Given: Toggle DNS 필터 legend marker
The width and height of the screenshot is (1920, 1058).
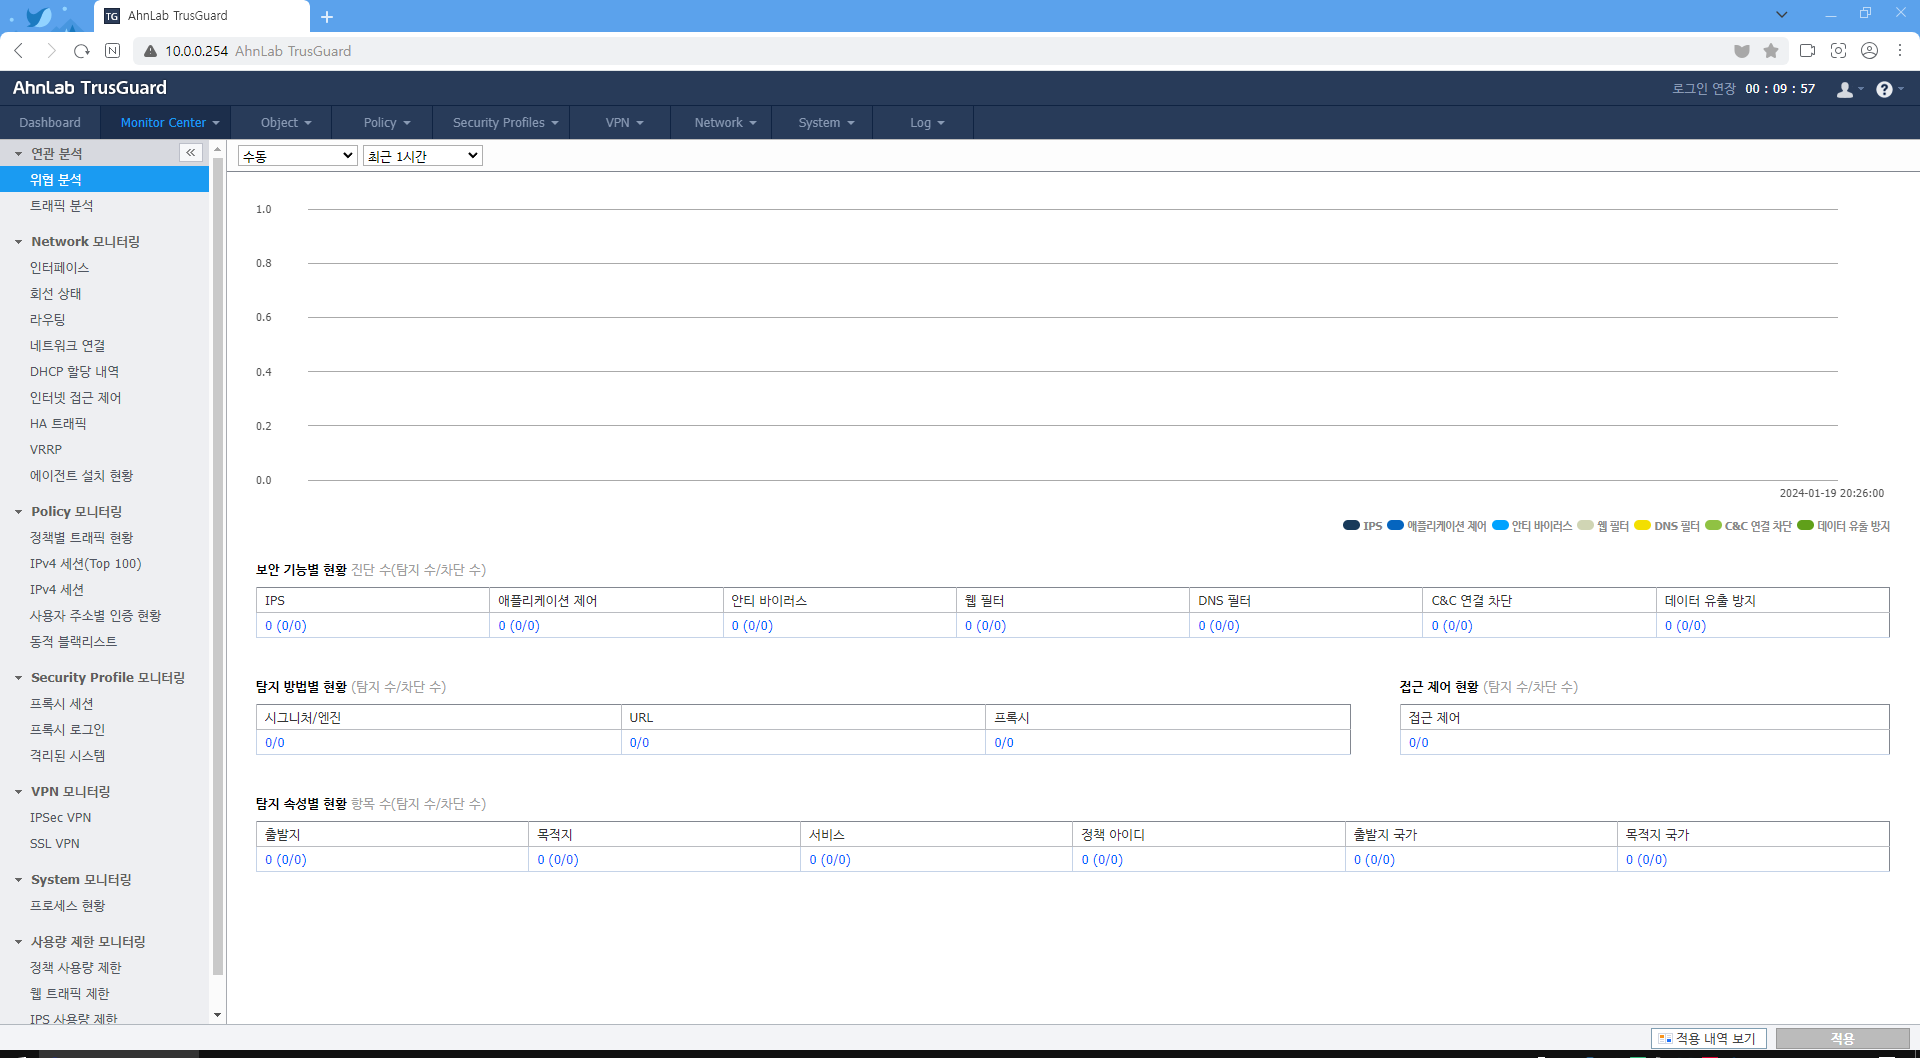Looking at the screenshot, I should 1642,525.
